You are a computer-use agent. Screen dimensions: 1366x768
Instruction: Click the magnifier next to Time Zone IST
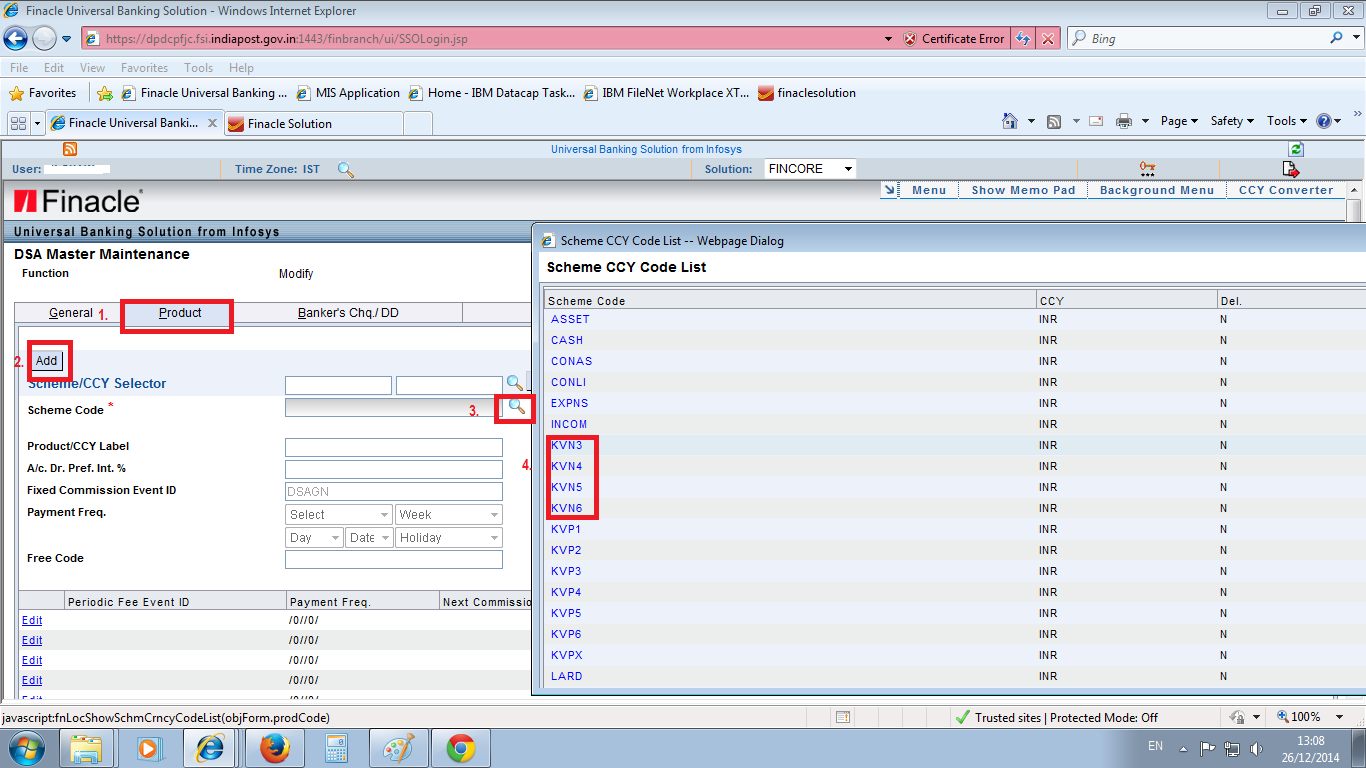pos(345,170)
